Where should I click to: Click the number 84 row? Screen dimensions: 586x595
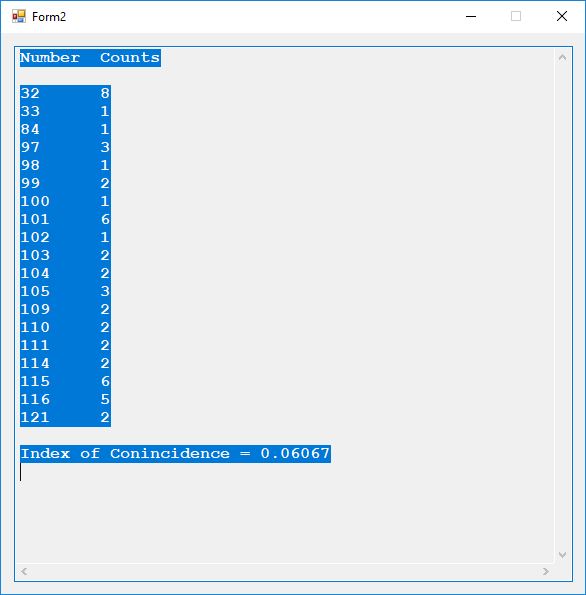(65, 129)
